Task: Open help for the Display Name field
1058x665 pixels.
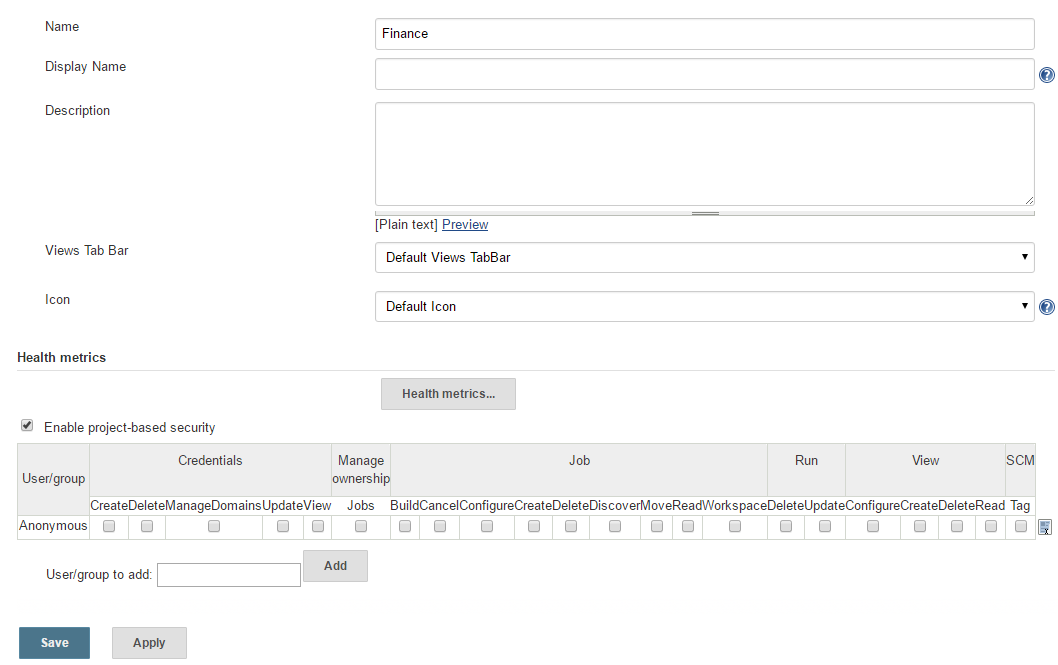Action: [x=1047, y=75]
